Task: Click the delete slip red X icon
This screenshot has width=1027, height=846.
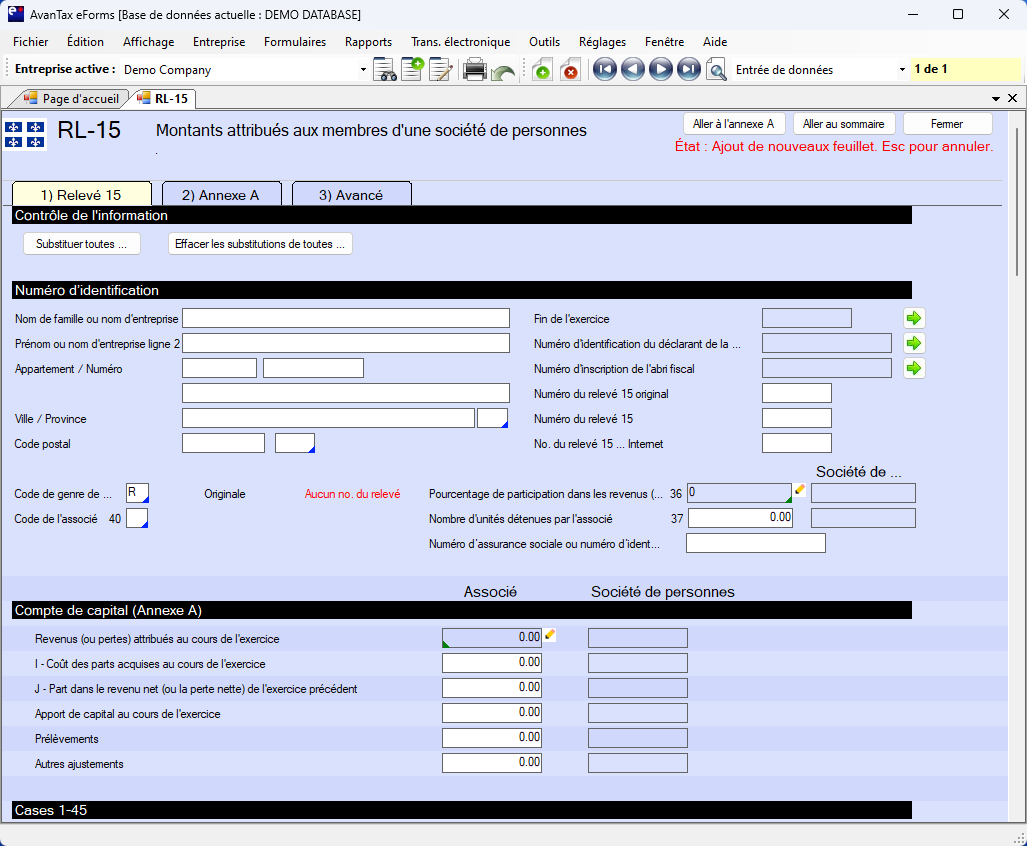Action: (570, 70)
